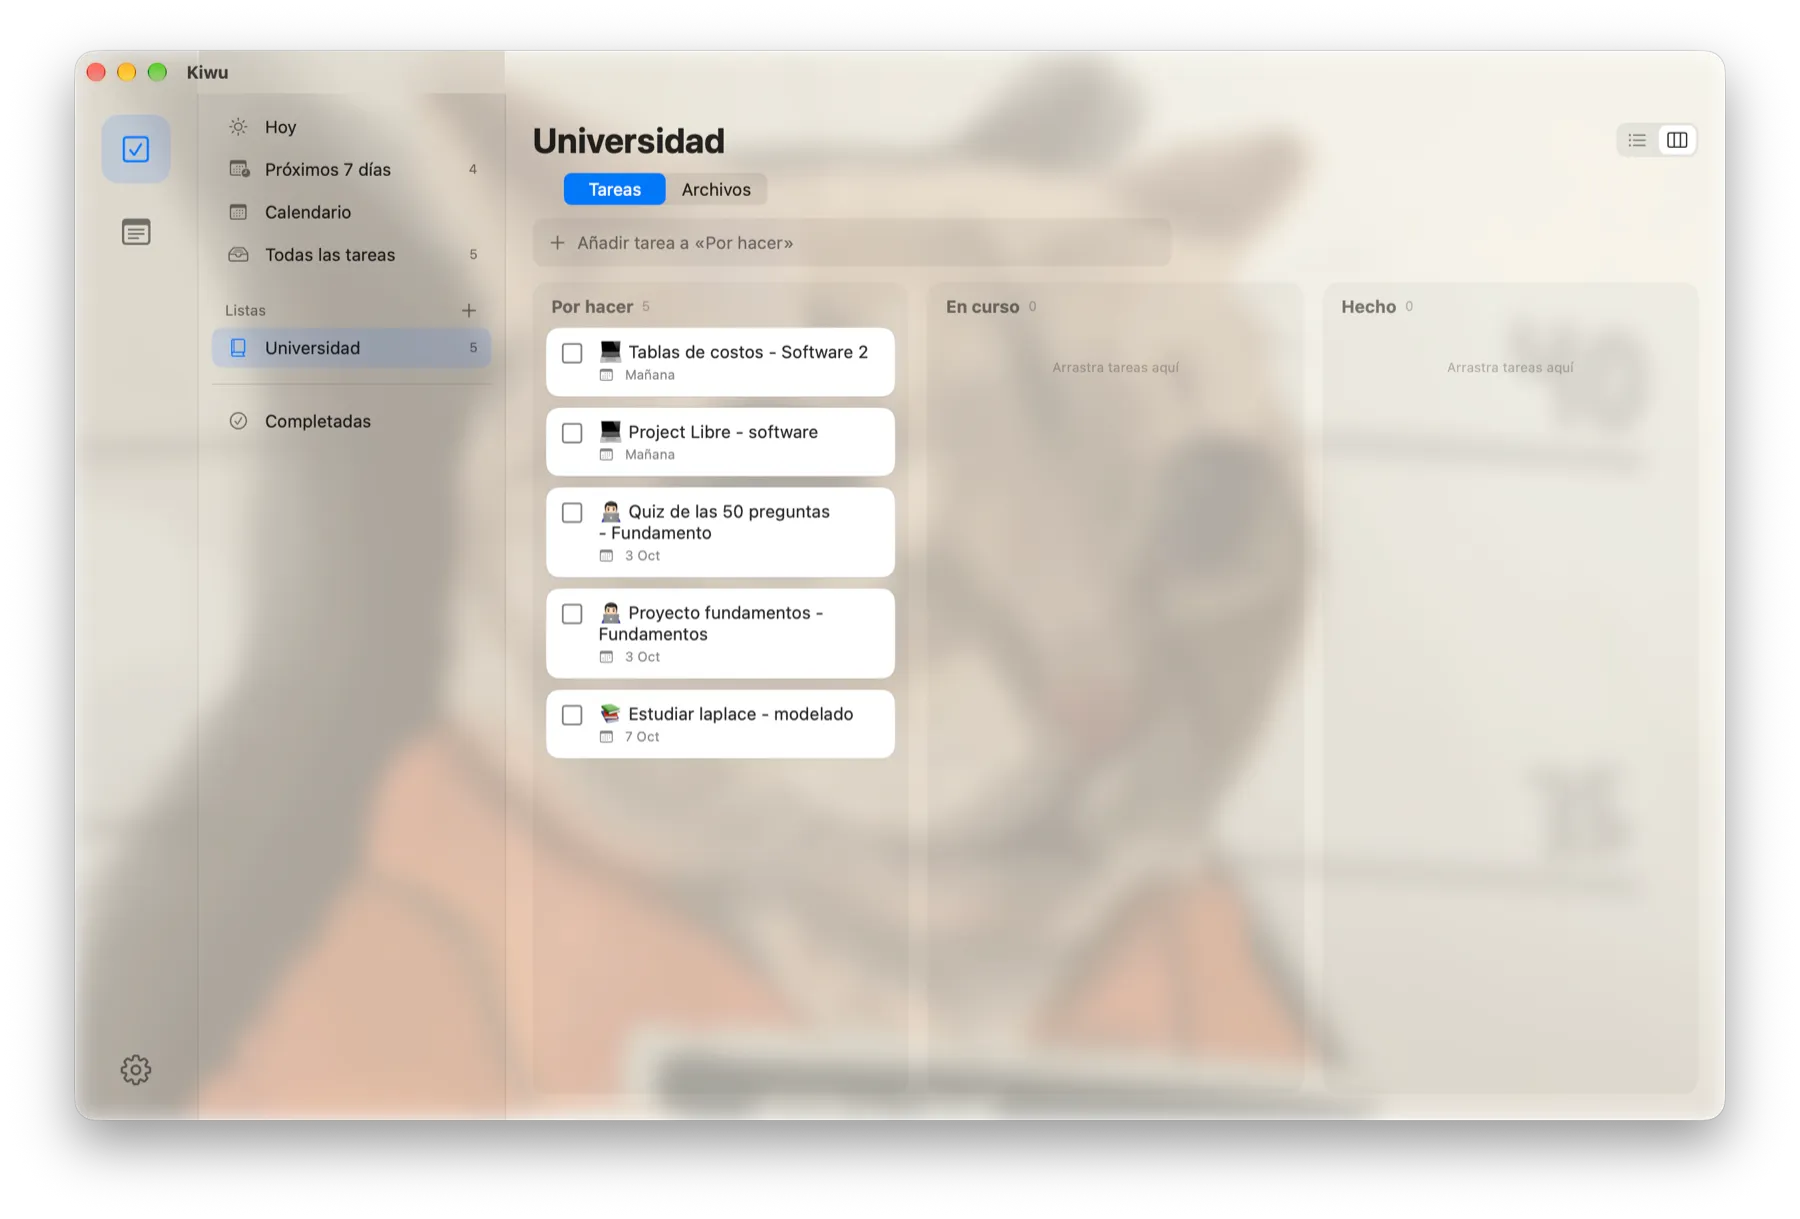Click the Por hacer column header

click(x=592, y=307)
